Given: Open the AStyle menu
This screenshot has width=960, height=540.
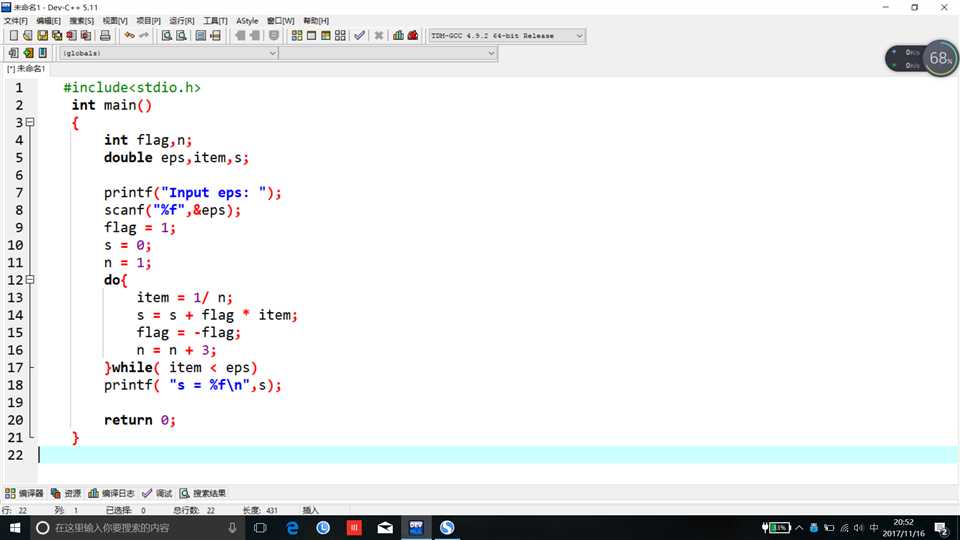Looking at the screenshot, I should [x=247, y=21].
